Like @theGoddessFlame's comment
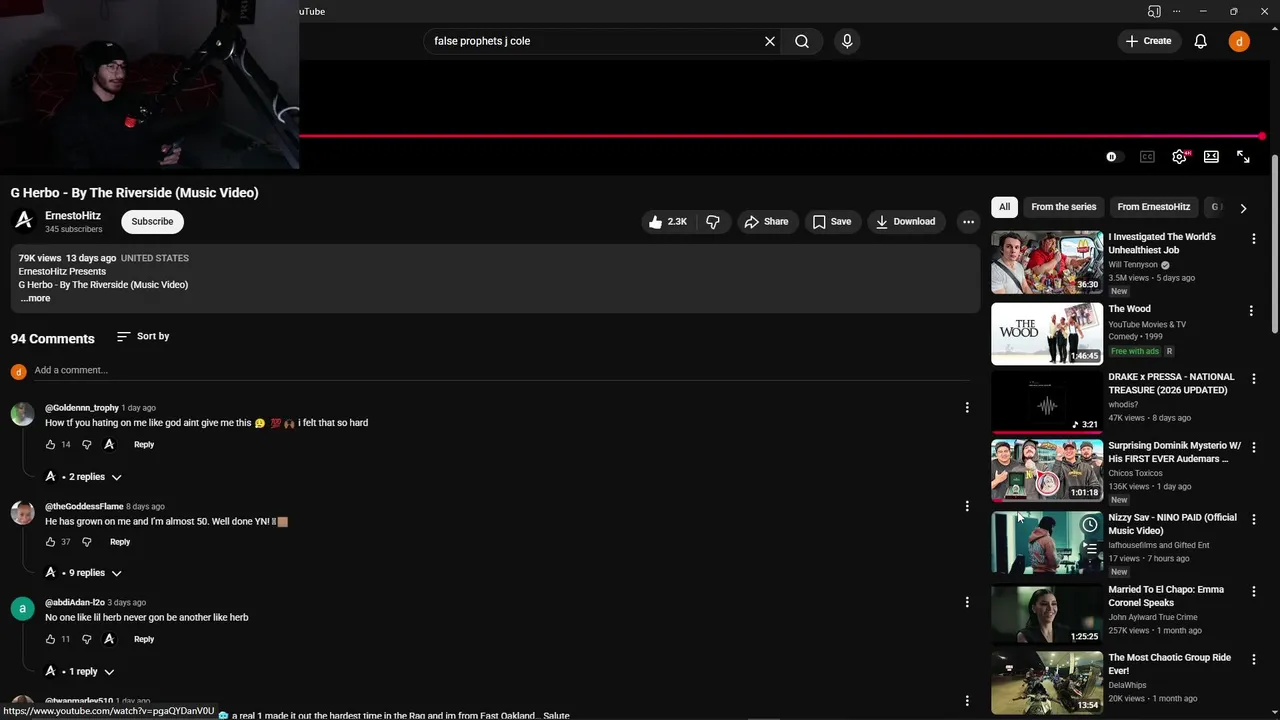The image size is (1280, 720). pyautogui.click(x=51, y=541)
